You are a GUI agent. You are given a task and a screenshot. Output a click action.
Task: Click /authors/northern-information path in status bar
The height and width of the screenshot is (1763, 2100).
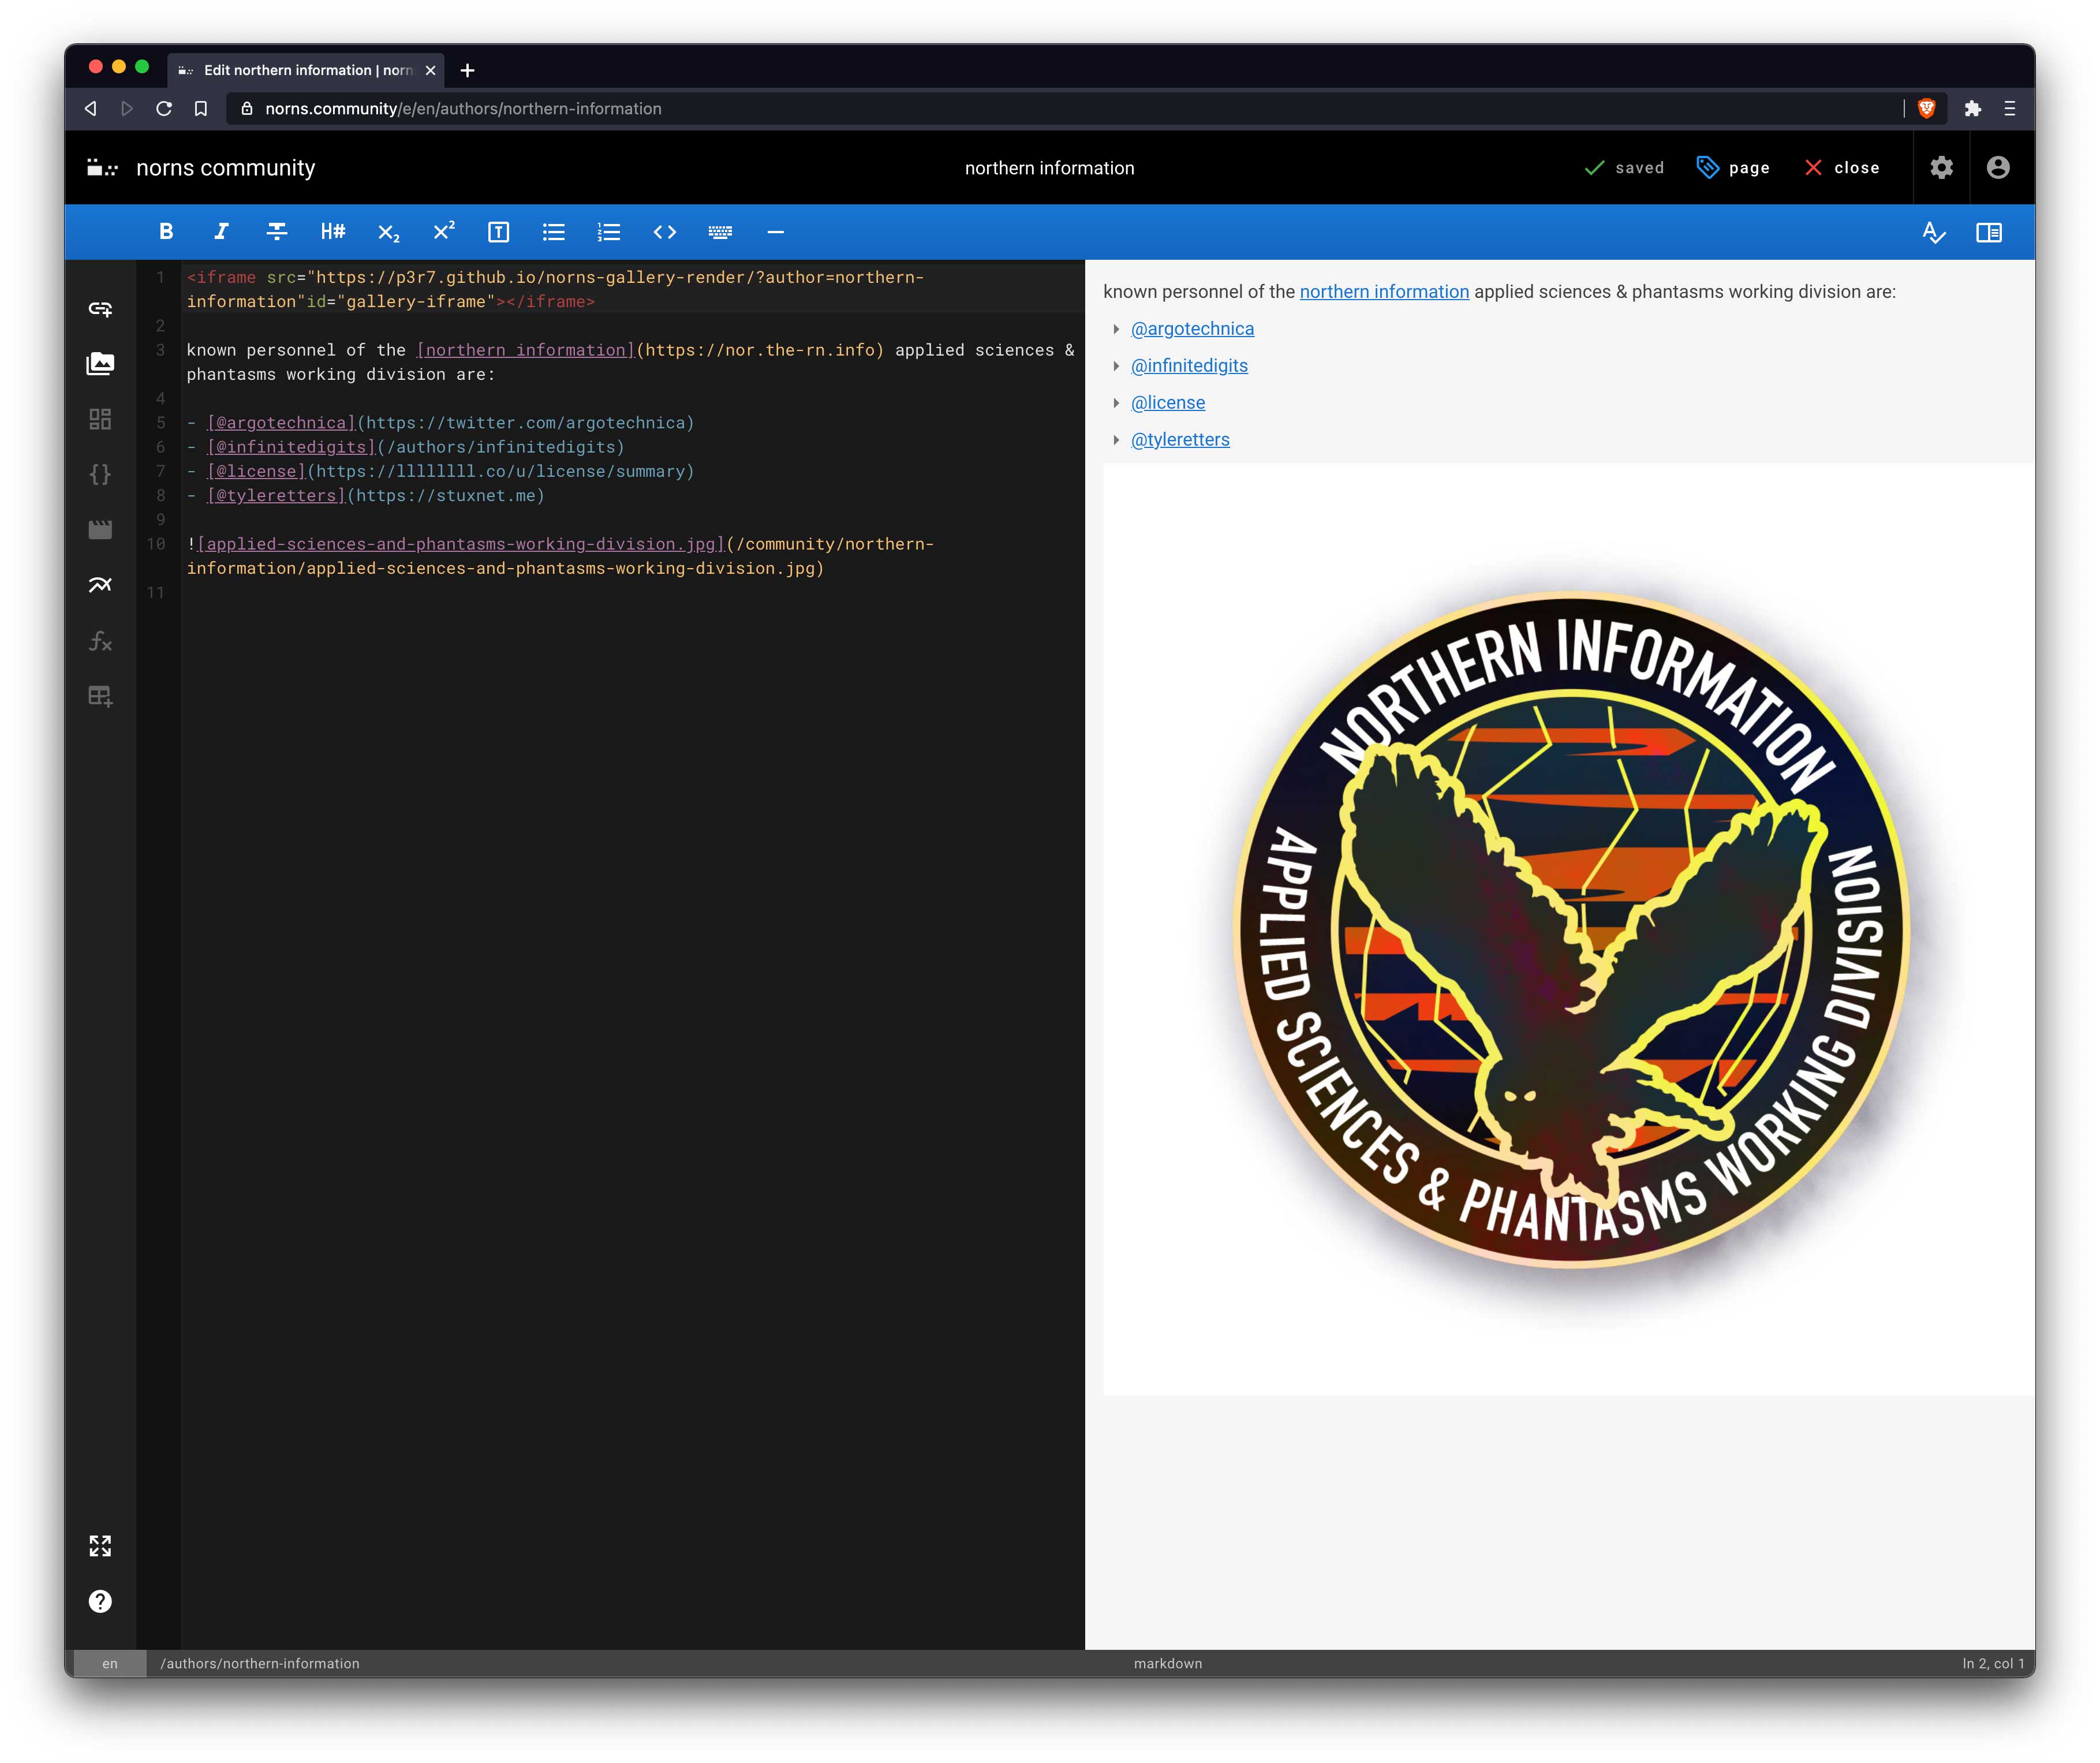(260, 1664)
